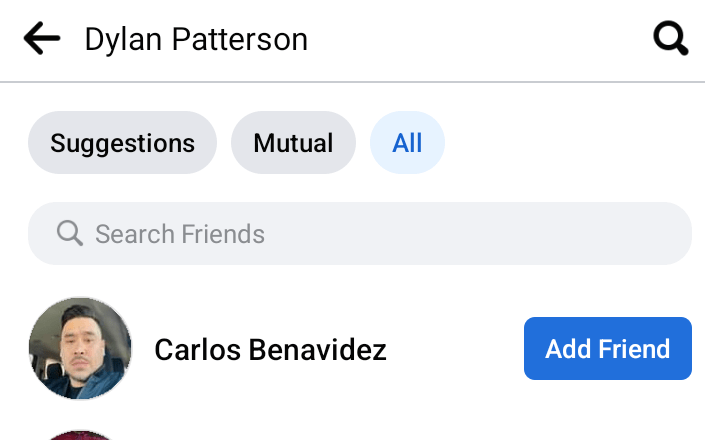Tap the partially visible avatar below Carlos
705x440 pixels.
[x=80, y=435]
